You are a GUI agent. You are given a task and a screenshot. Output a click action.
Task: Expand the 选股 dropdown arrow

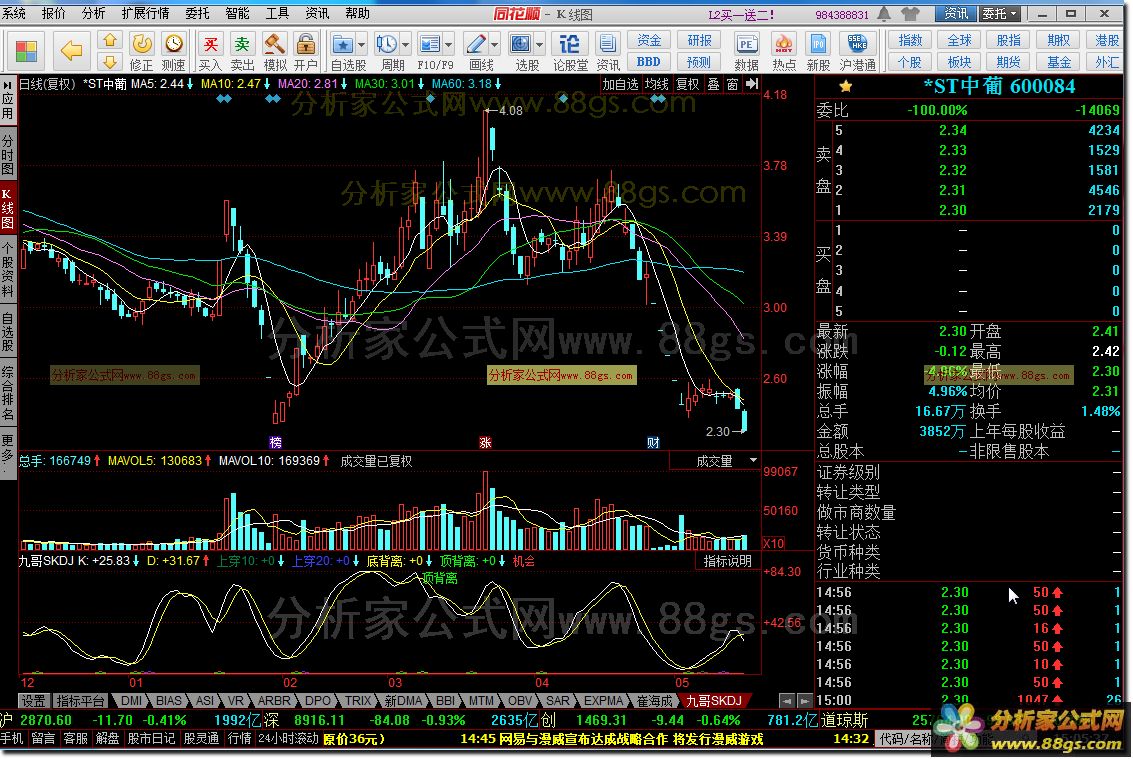[540, 45]
